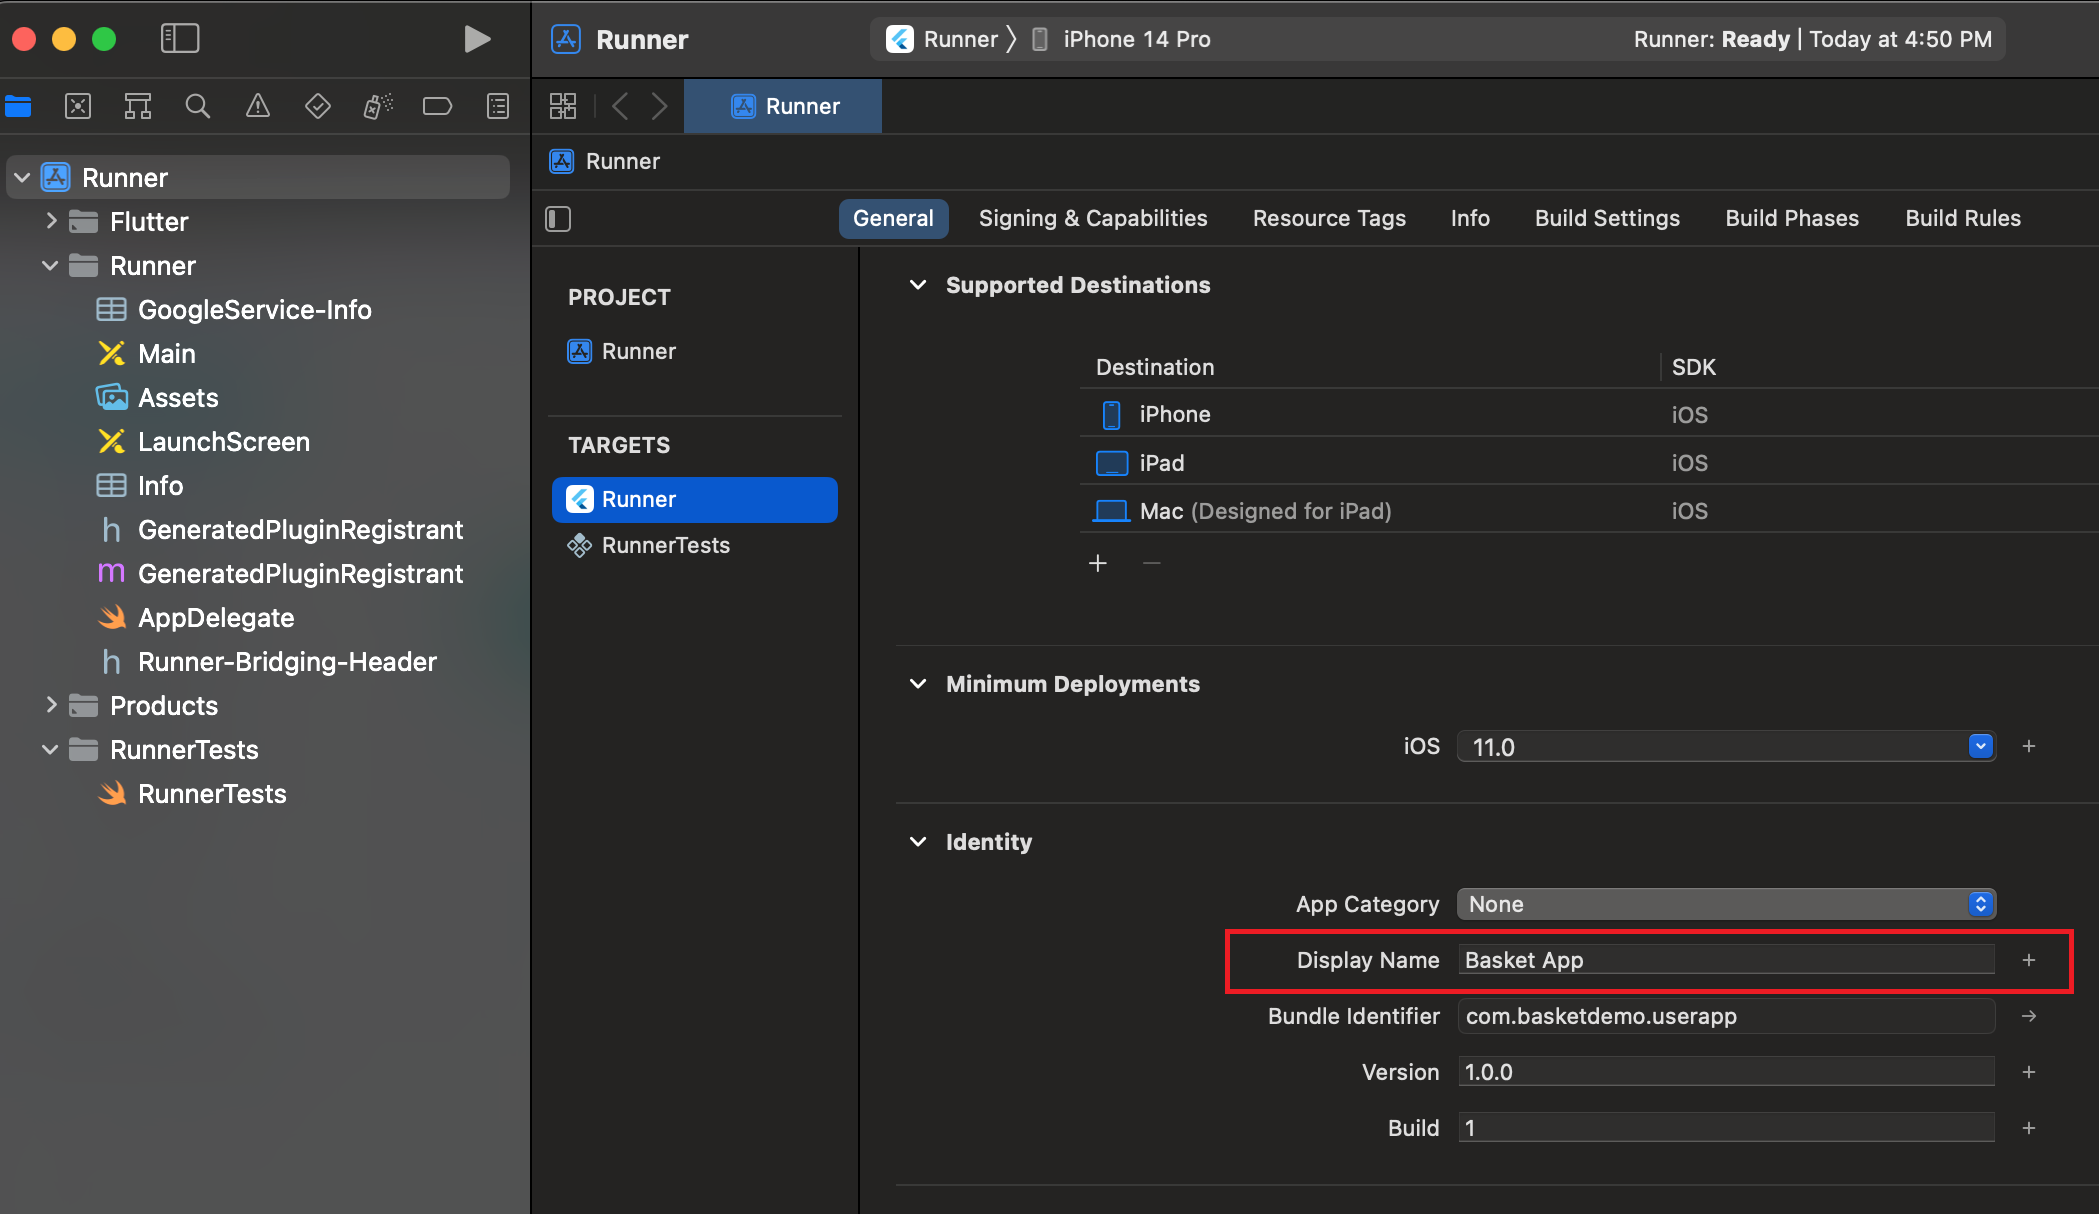Open the Find navigator magnifier icon

coord(198,106)
